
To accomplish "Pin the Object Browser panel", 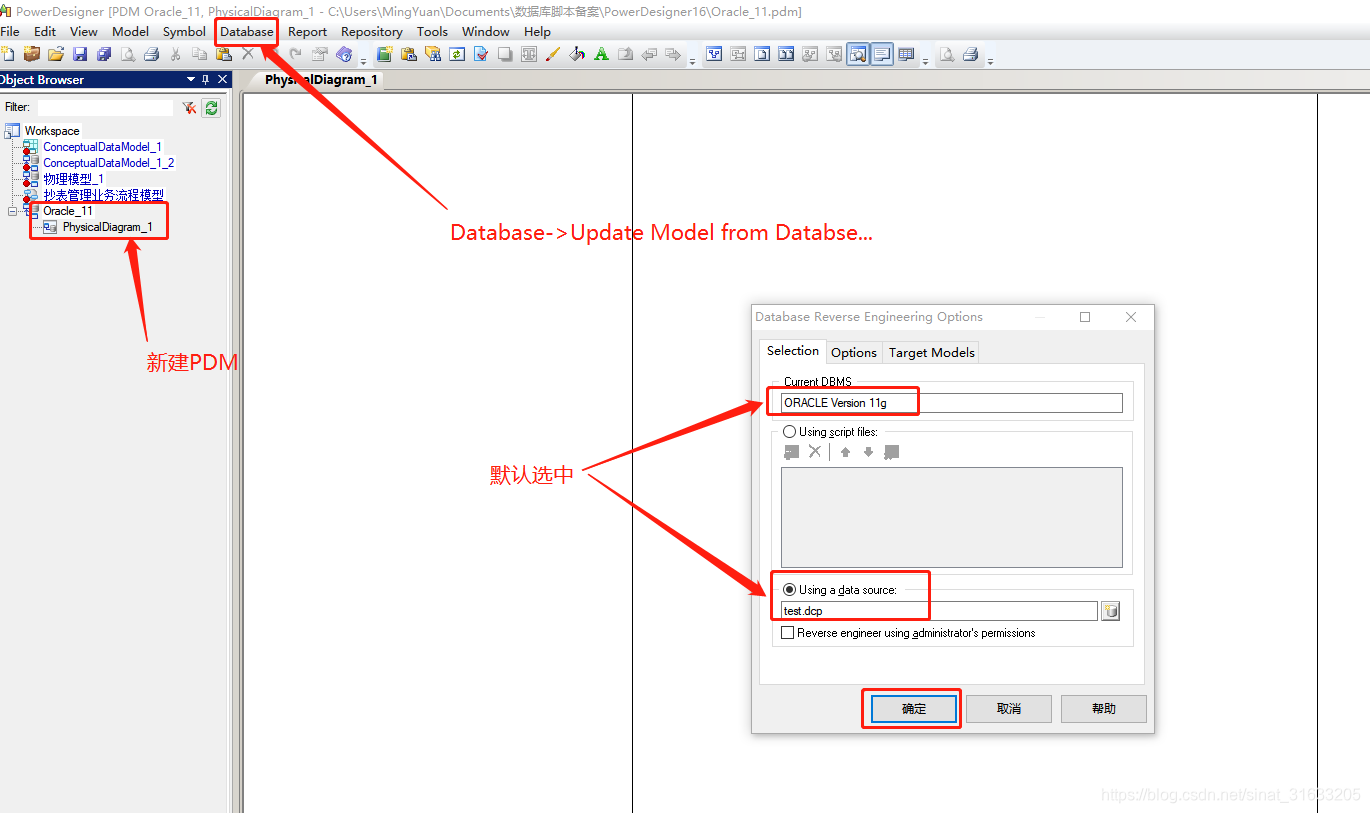I will point(206,80).
